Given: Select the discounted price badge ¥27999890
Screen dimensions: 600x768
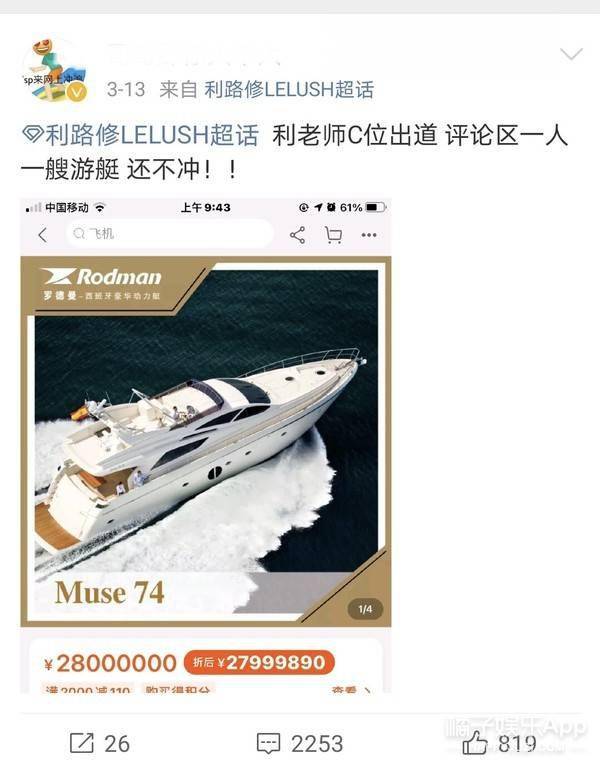Looking at the screenshot, I should (x=259, y=663).
